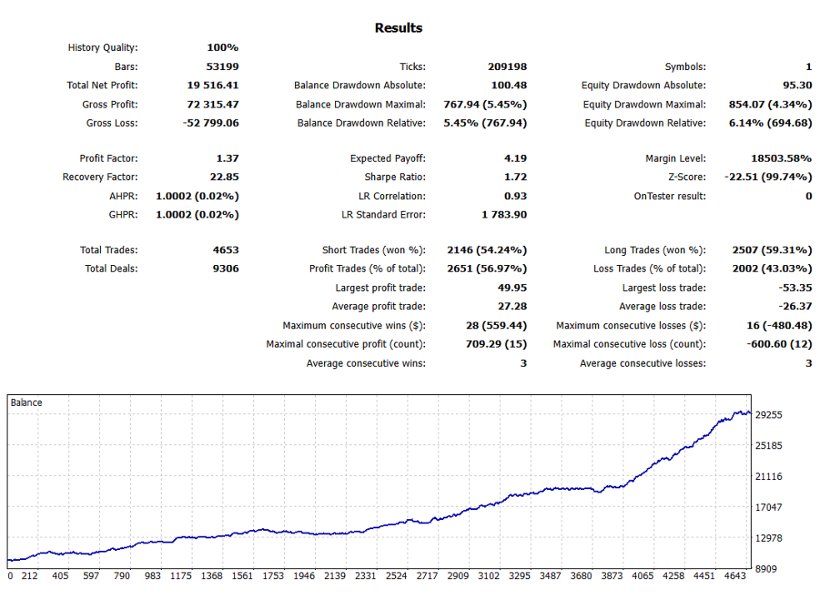Viewport: 820px width, 600px height.
Task: Select Total Trades value 4653
Action: point(226,250)
